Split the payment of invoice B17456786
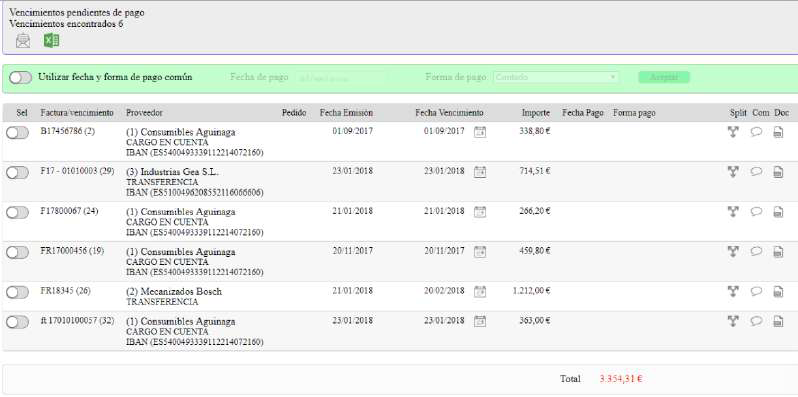The image size is (798, 397). tap(733, 132)
